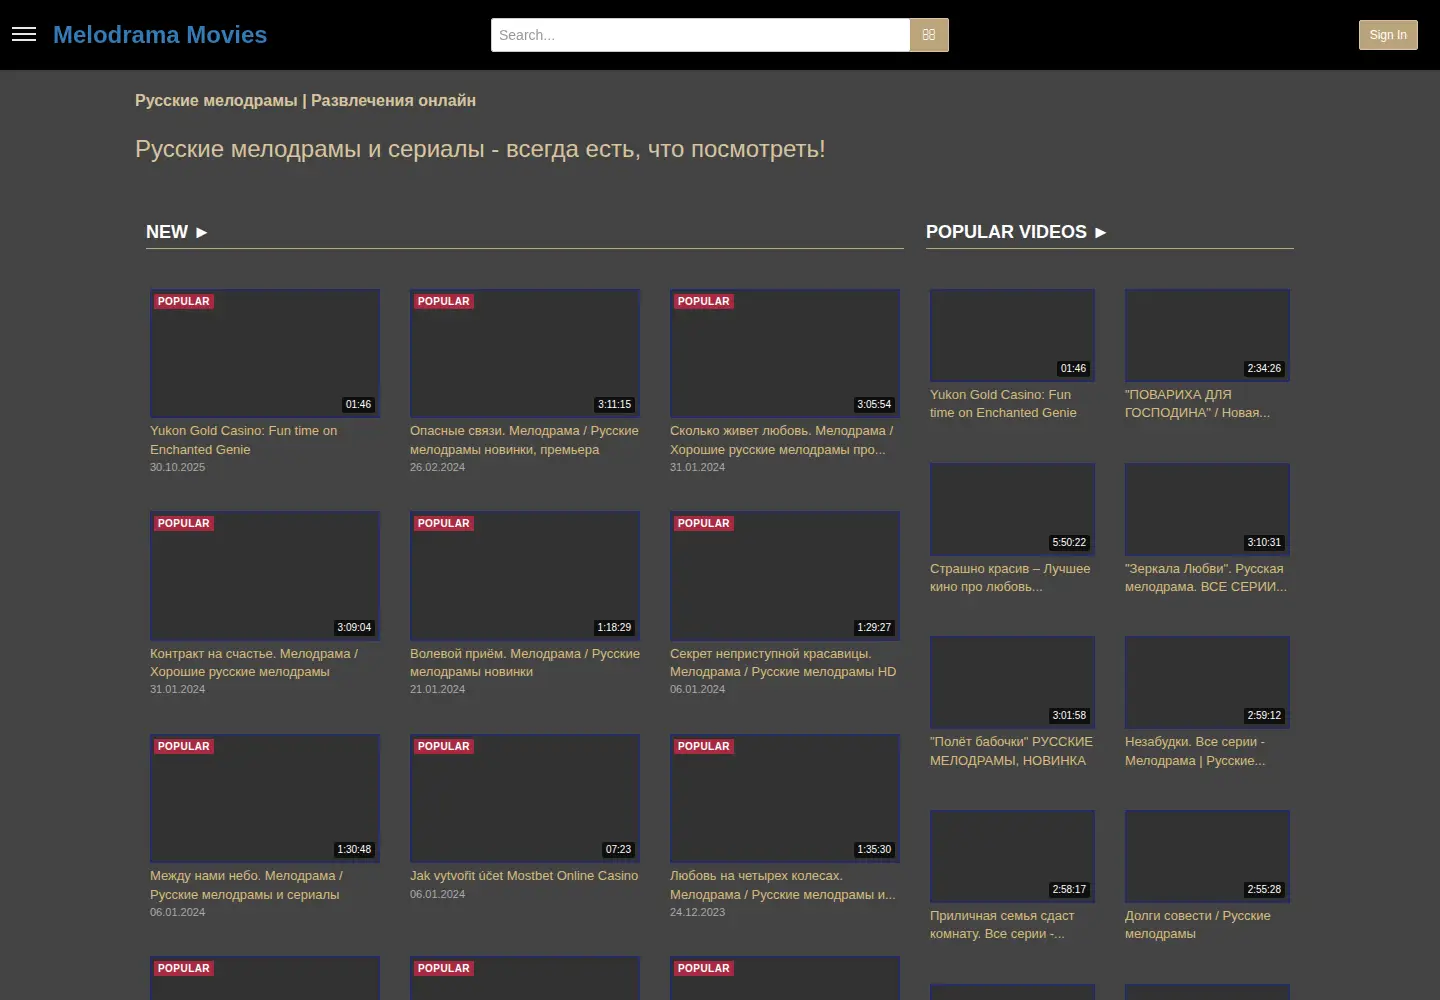Focus the Search input field
Image resolution: width=1440 pixels, height=1000 pixels.
point(700,35)
